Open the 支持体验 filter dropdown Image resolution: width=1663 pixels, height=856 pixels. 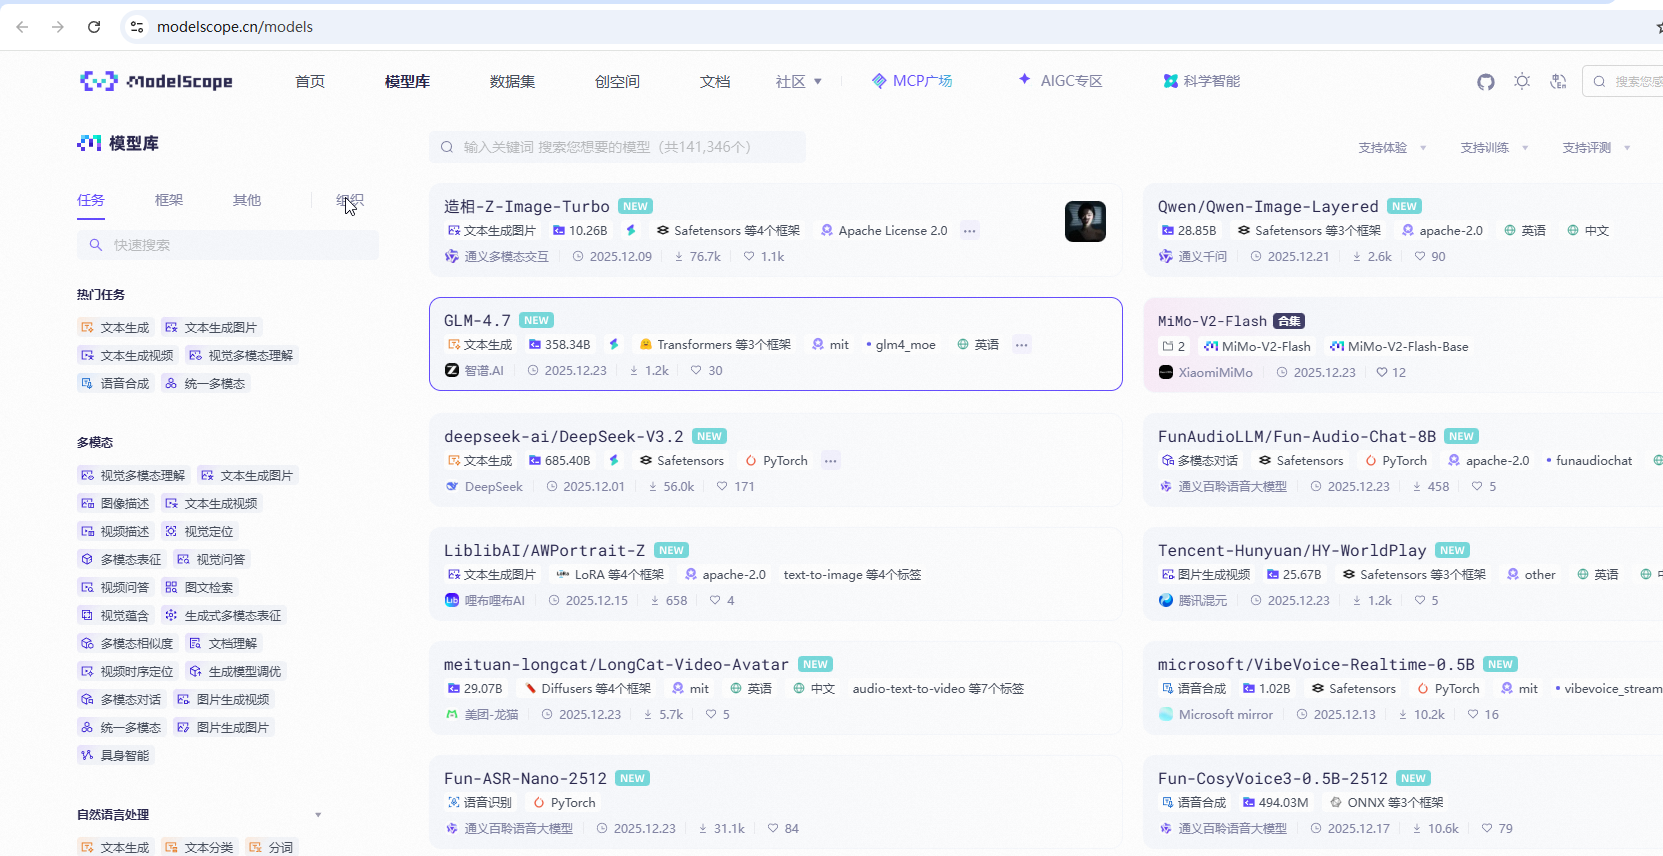(x=1392, y=147)
